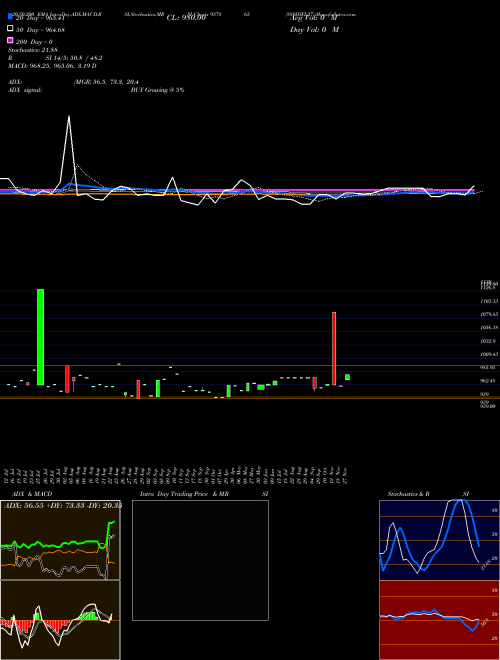Open the MACD histogram panel

click(60, 620)
